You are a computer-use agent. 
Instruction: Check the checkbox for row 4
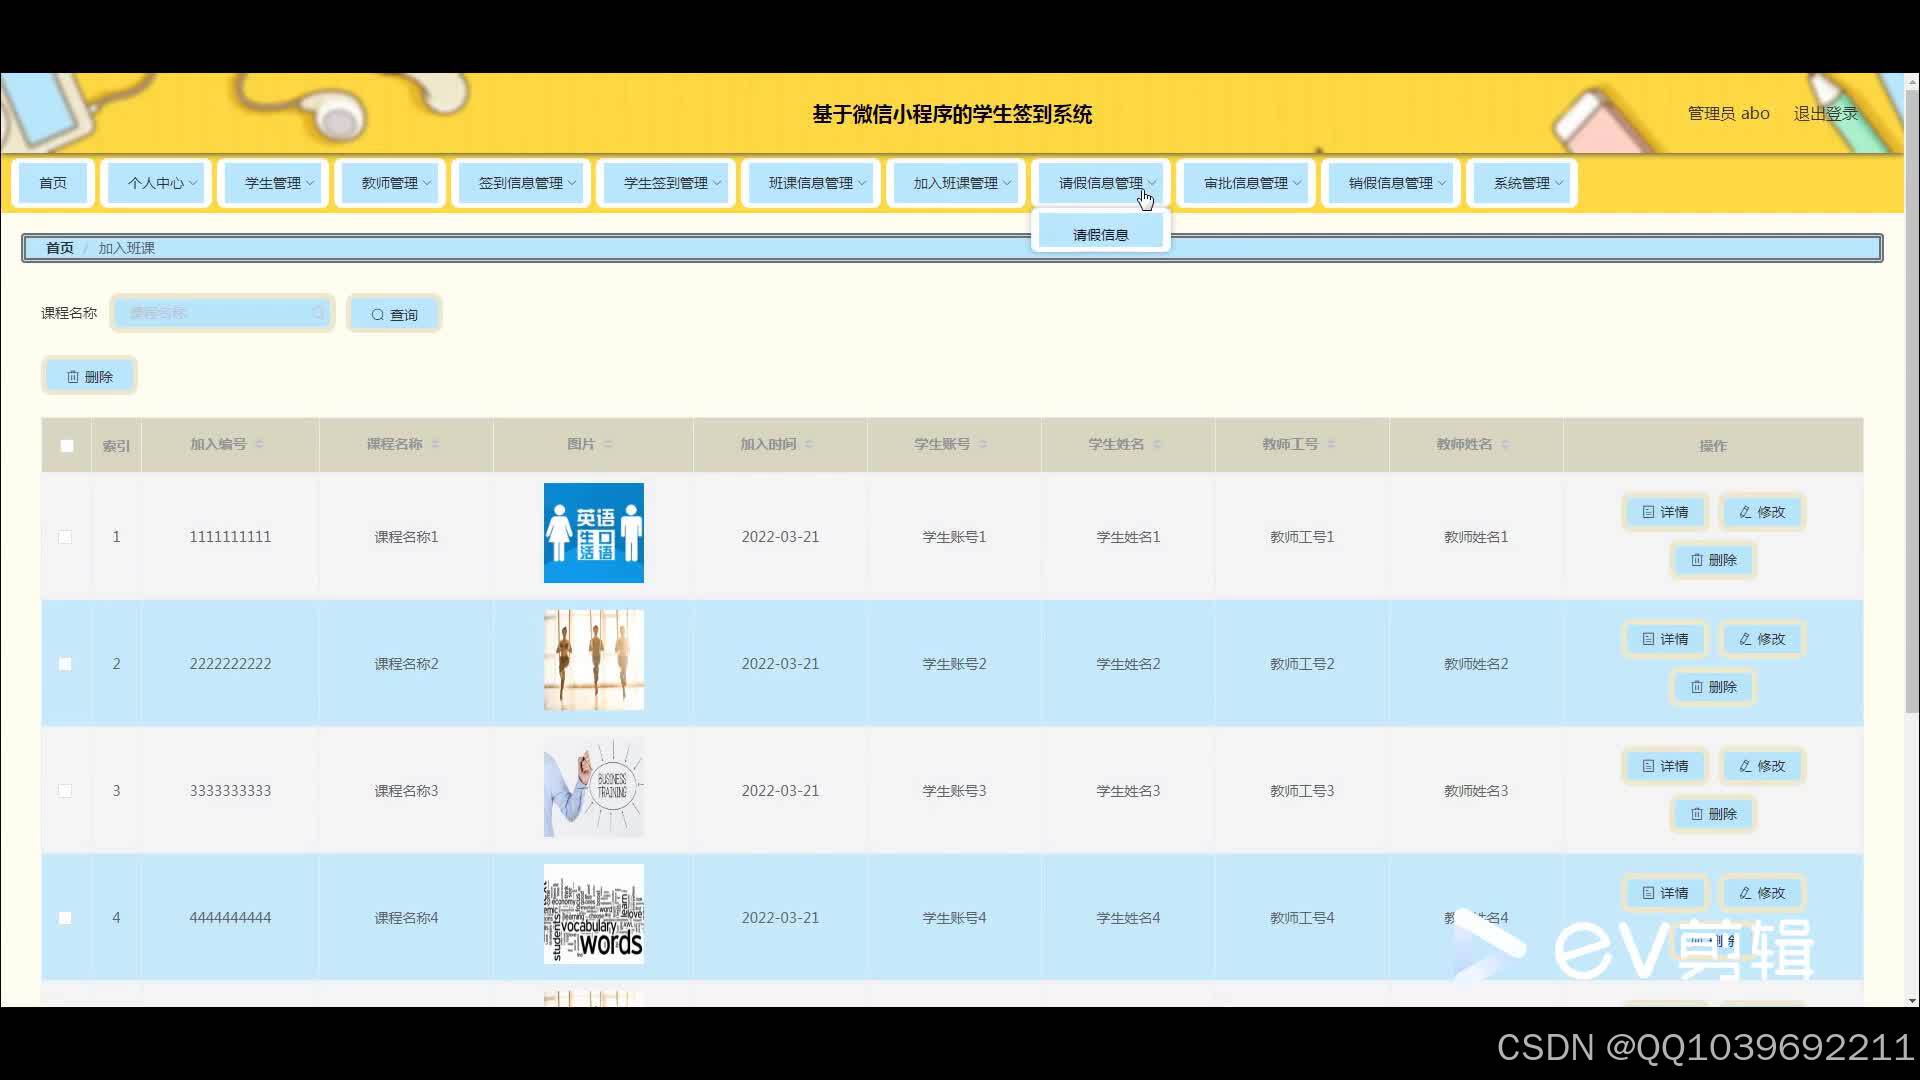pos(65,918)
